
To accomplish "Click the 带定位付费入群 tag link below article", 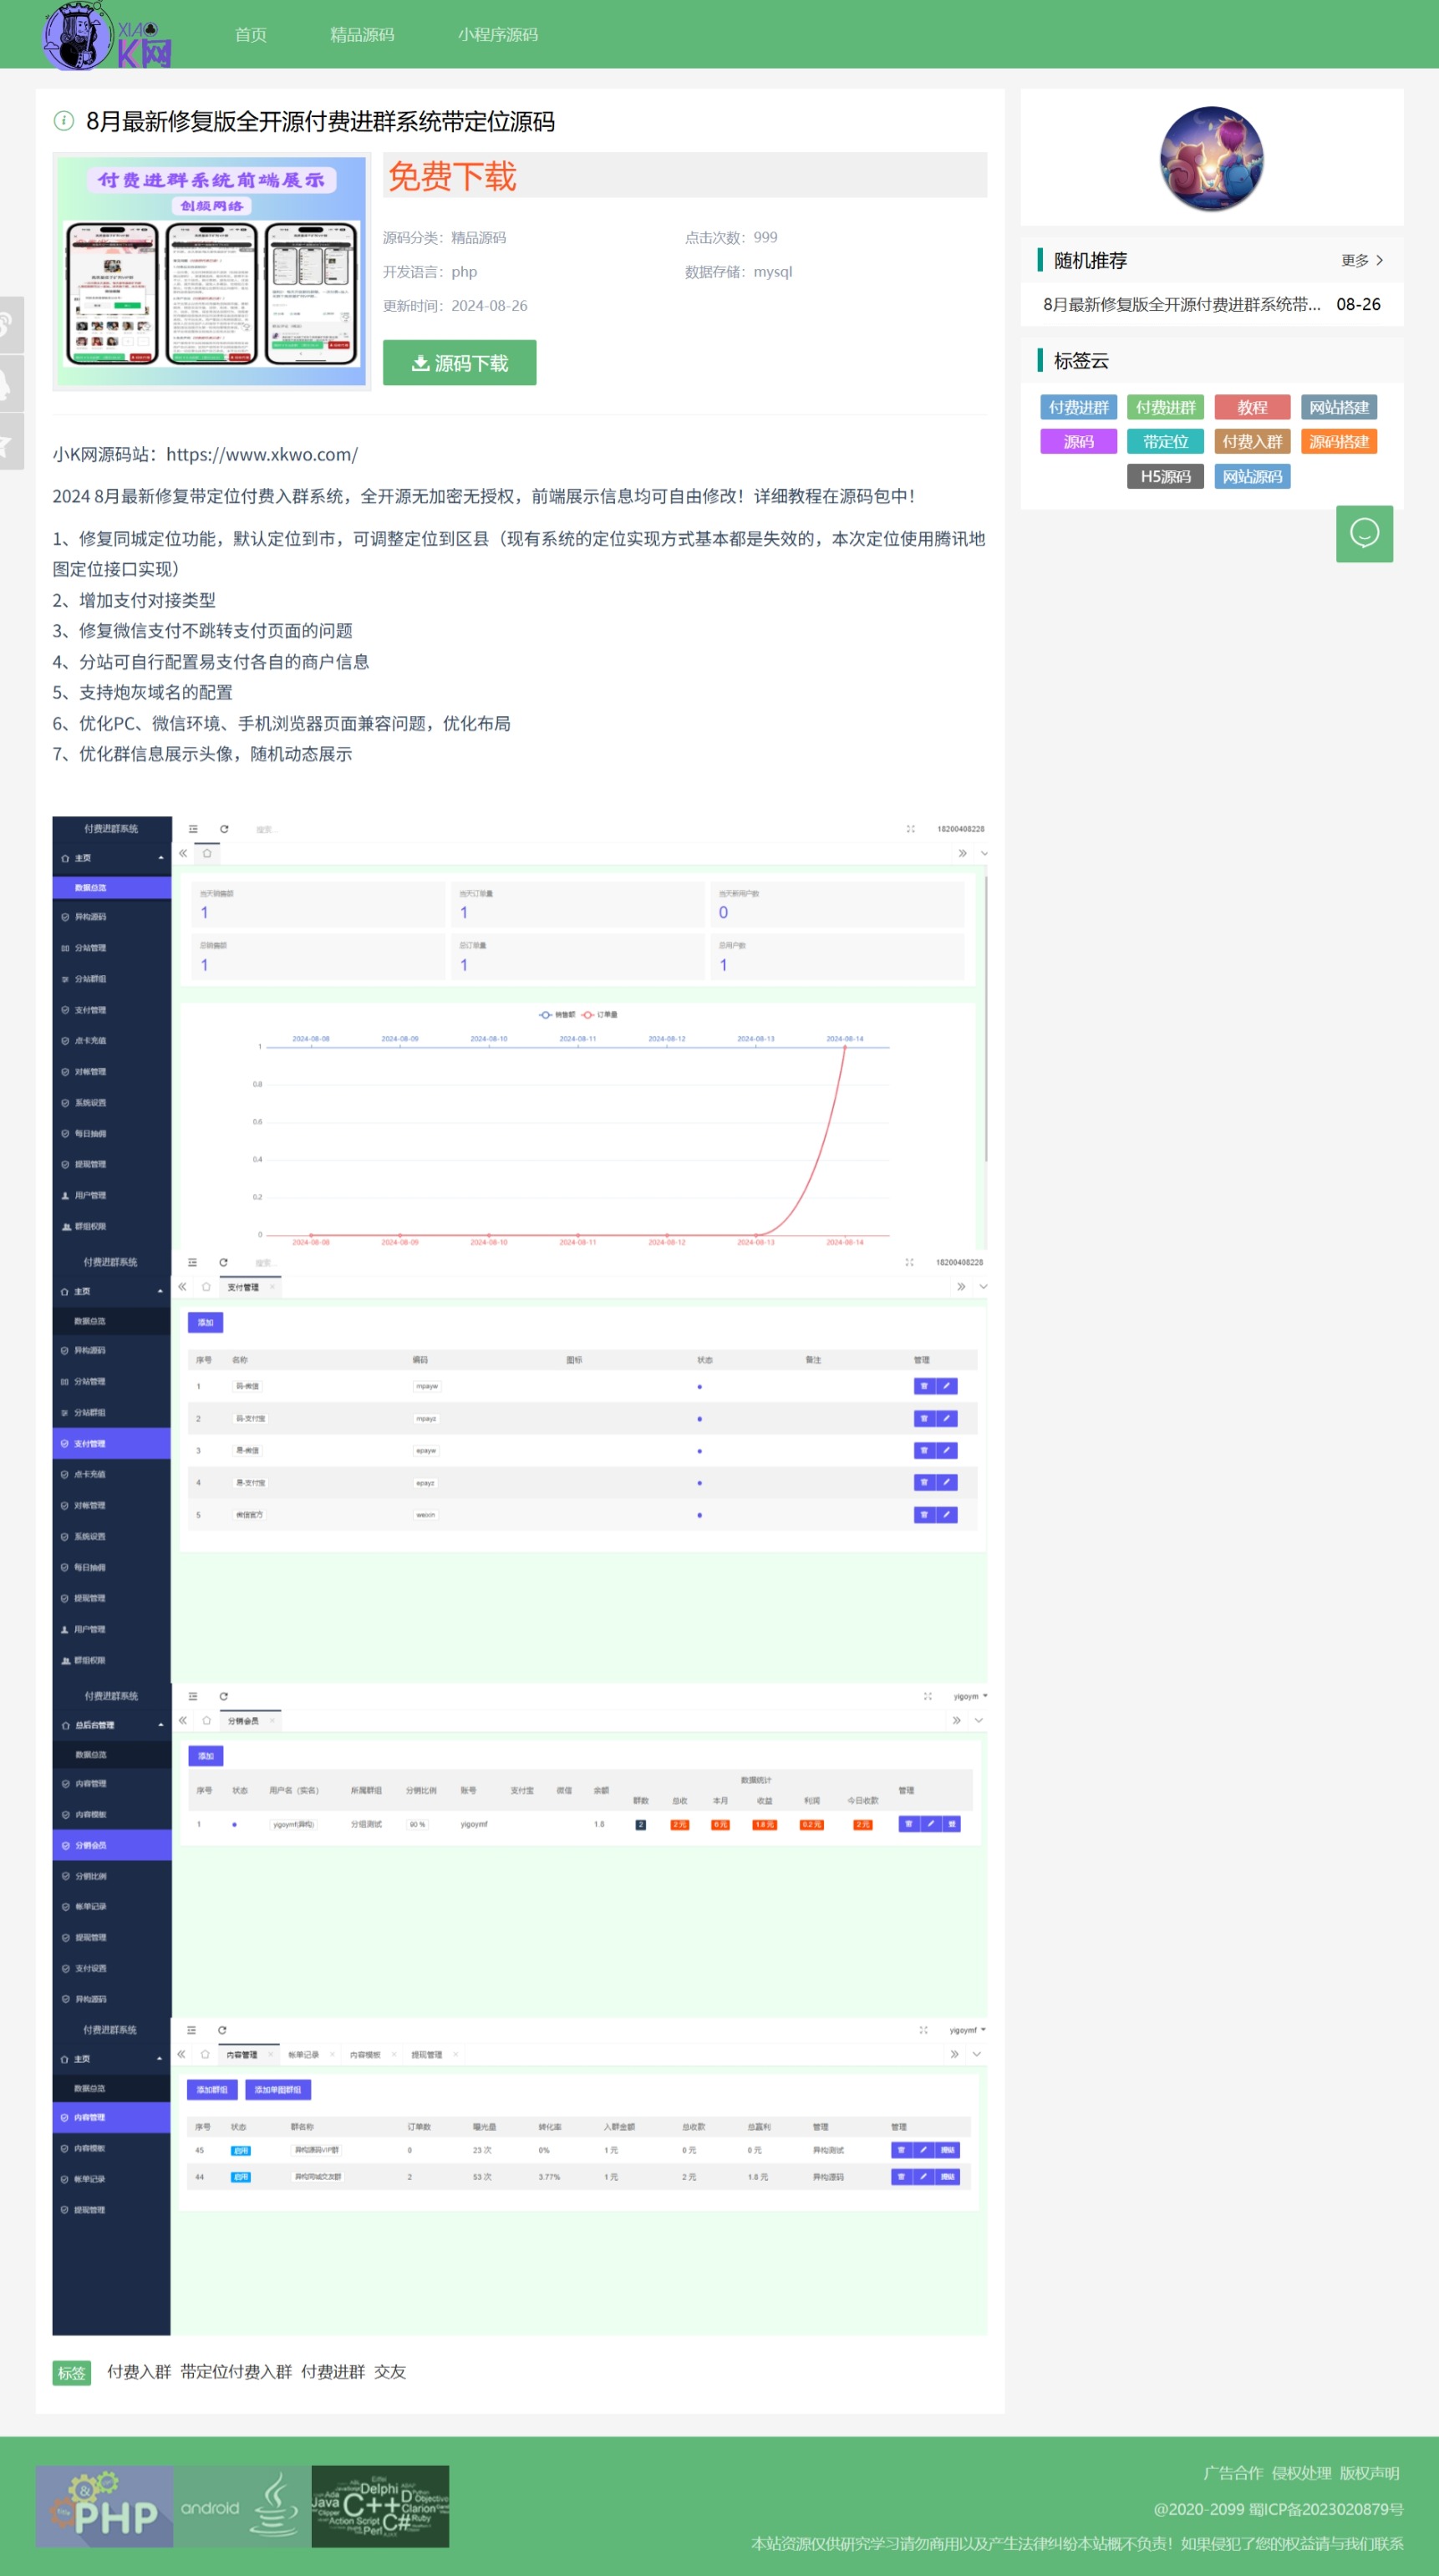I will [236, 2371].
